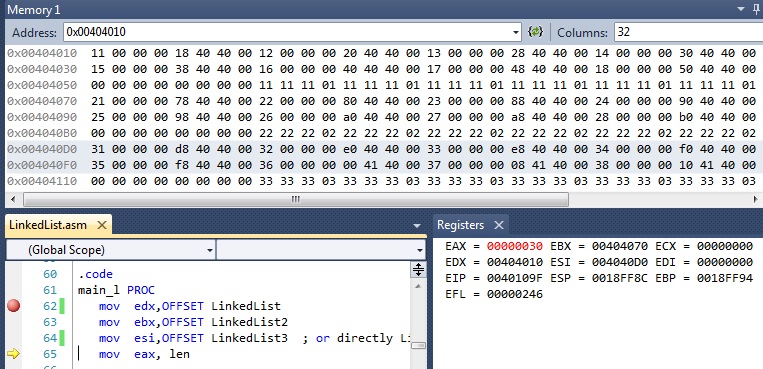This screenshot has width=763, height=369.
Task: Click line number 63 in the editor gutter
Action: [x=50, y=322]
